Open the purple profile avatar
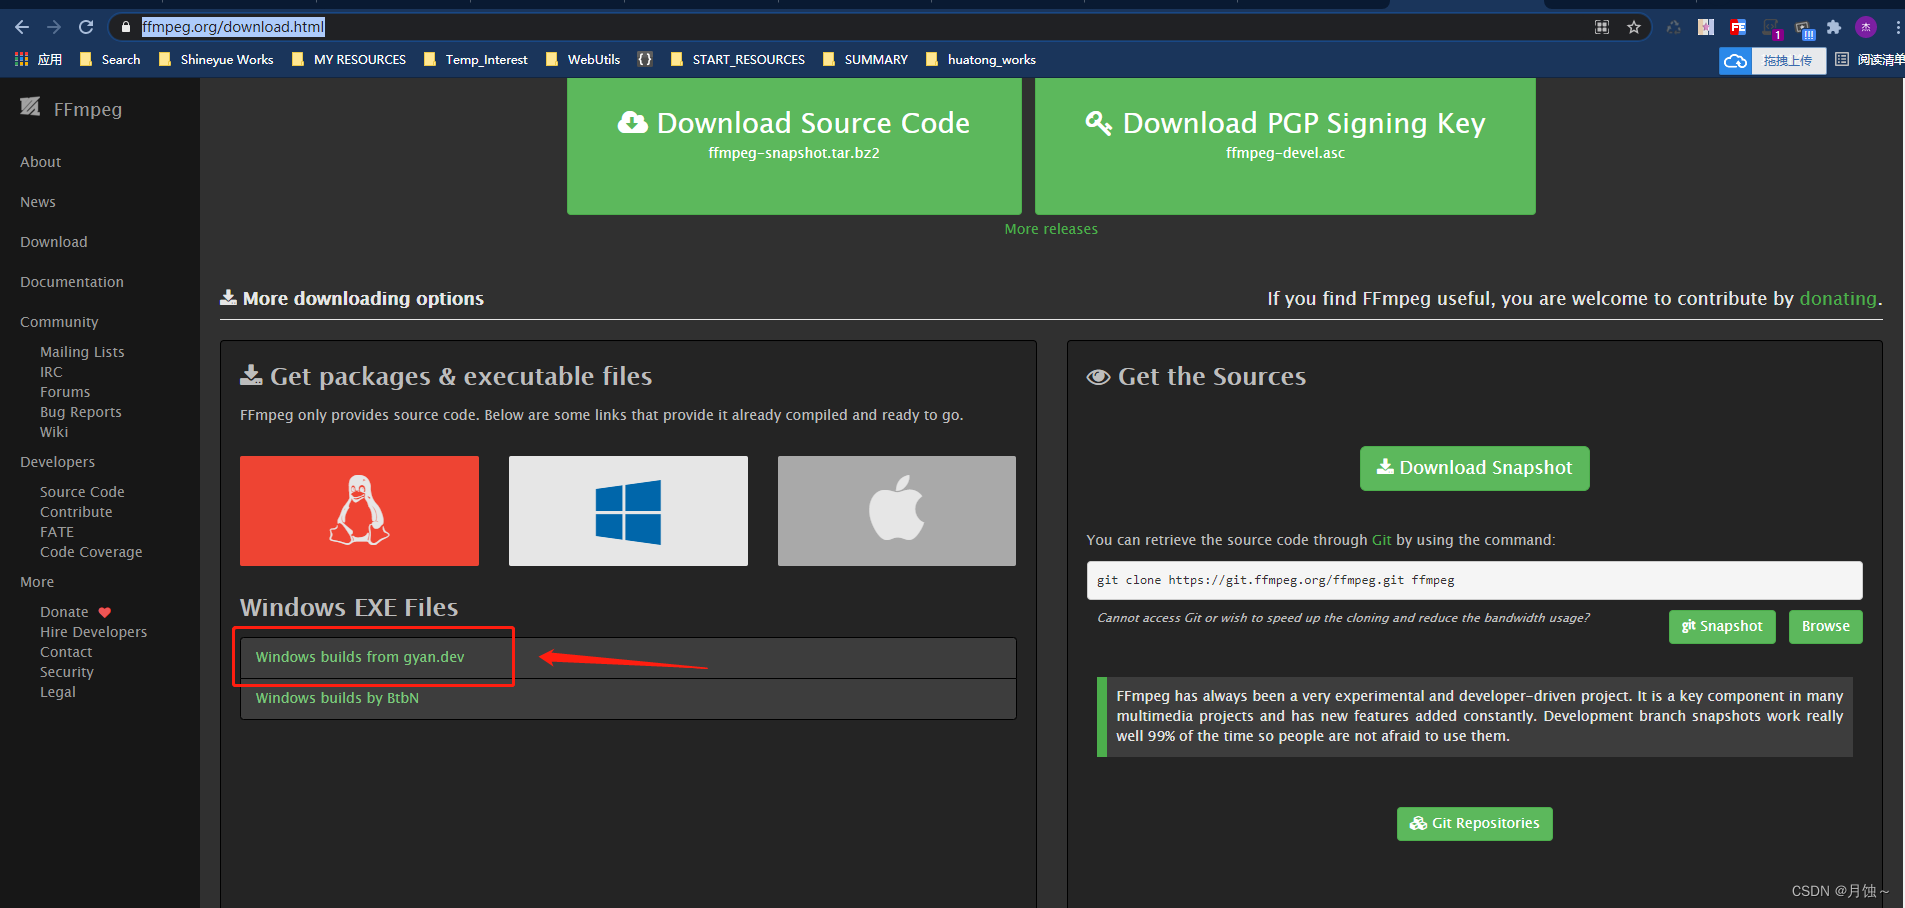Viewport: 1905px width, 908px height. (x=1866, y=27)
